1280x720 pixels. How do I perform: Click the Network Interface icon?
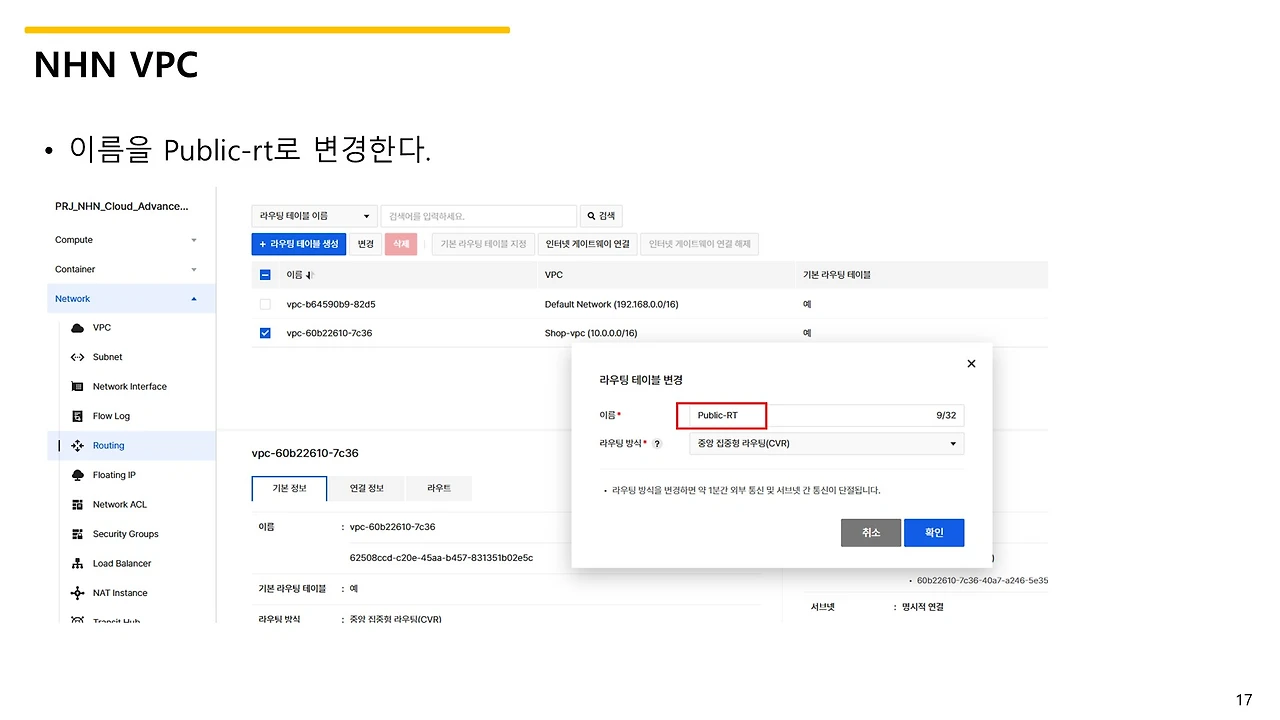pyautogui.click(x=77, y=387)
